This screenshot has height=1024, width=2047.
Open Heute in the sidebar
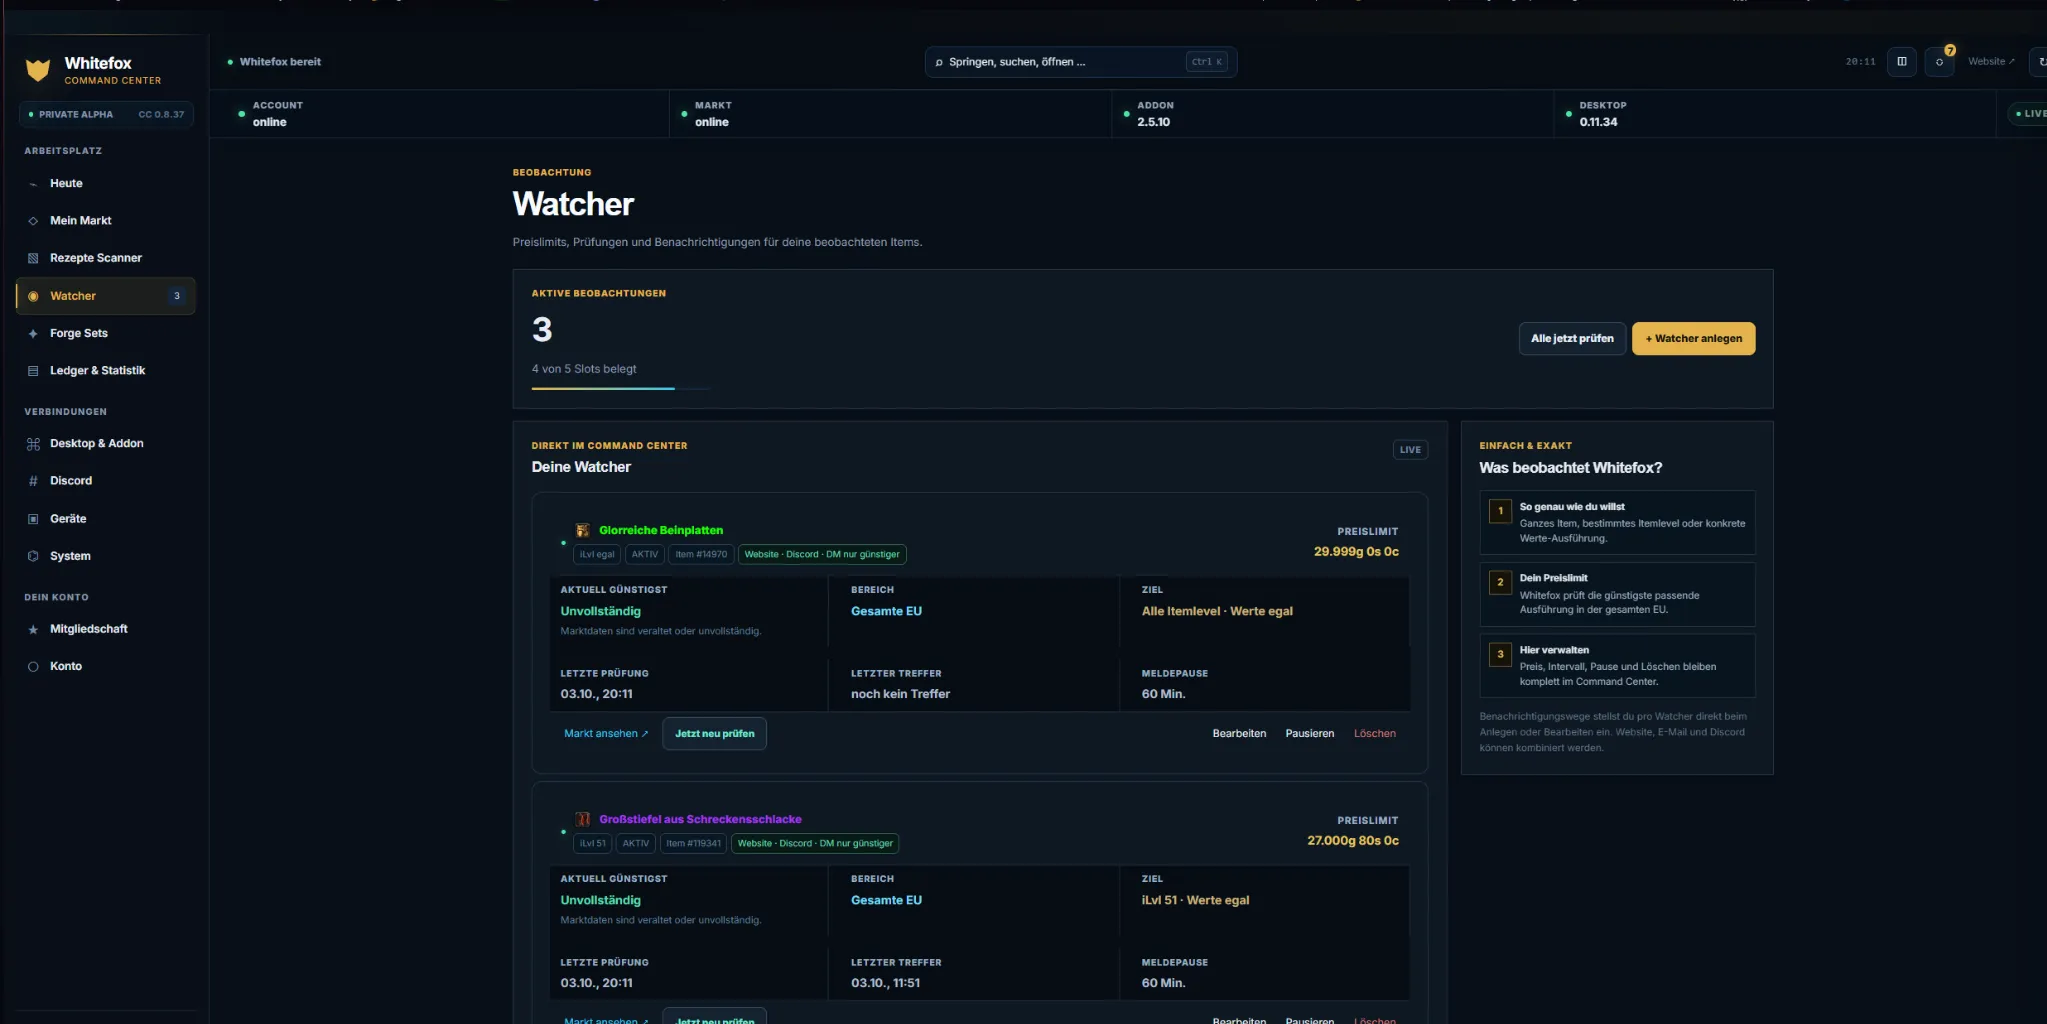[x=105, y=184]
